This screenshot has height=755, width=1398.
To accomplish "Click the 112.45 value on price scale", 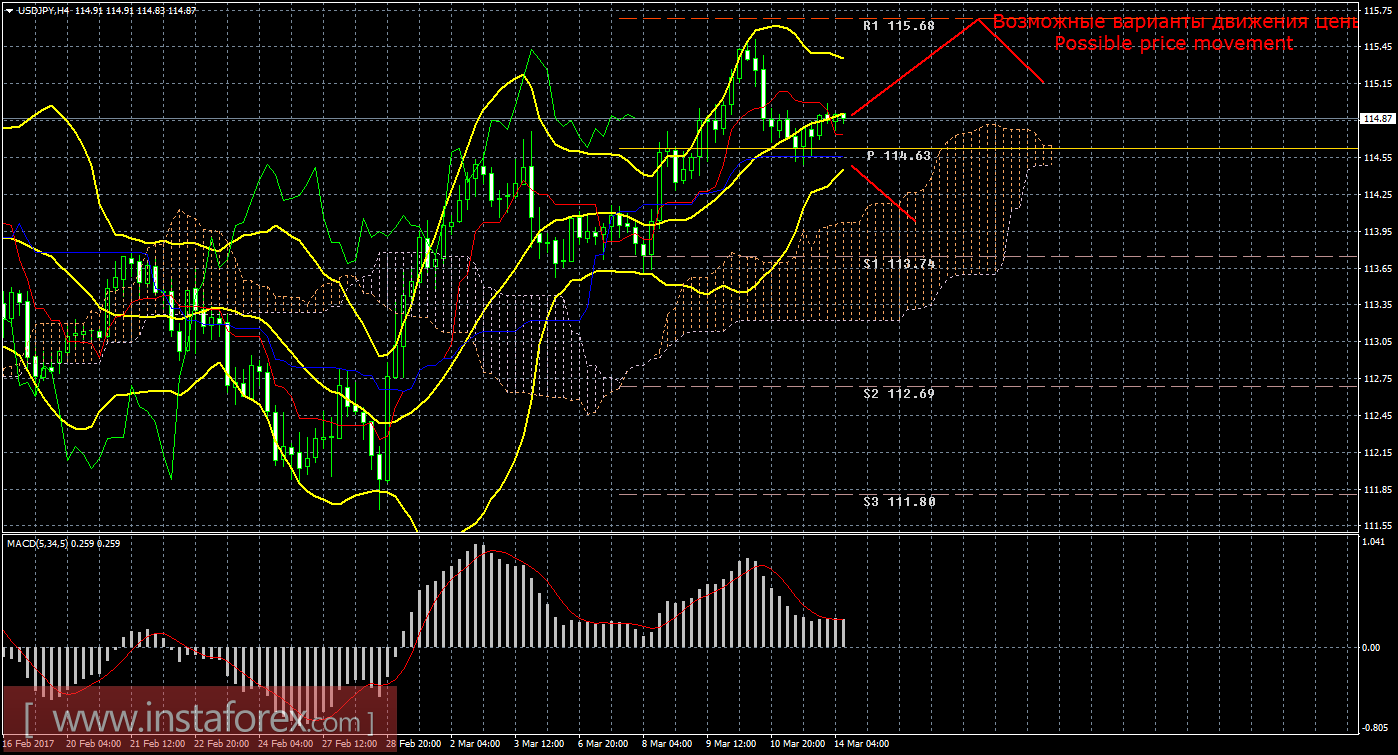I will pos(1378,416).
